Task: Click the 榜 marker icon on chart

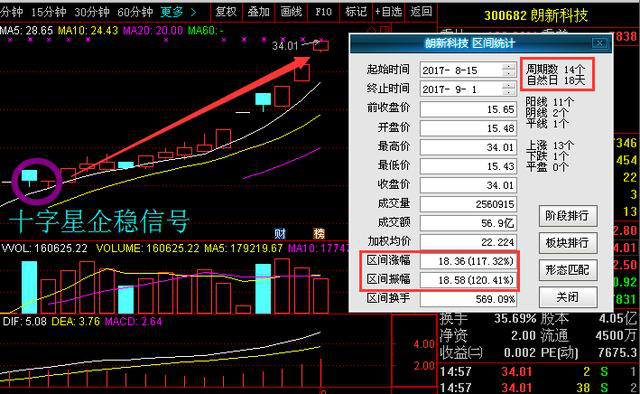Action: 319,234
